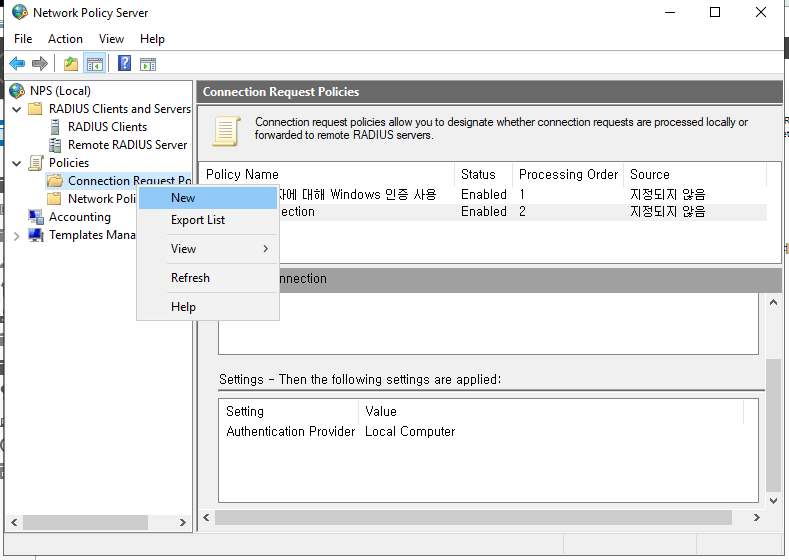Collapse RADIUS Clients and Servers node
This screenshot has height=560, width=789.
click(17, 109)
